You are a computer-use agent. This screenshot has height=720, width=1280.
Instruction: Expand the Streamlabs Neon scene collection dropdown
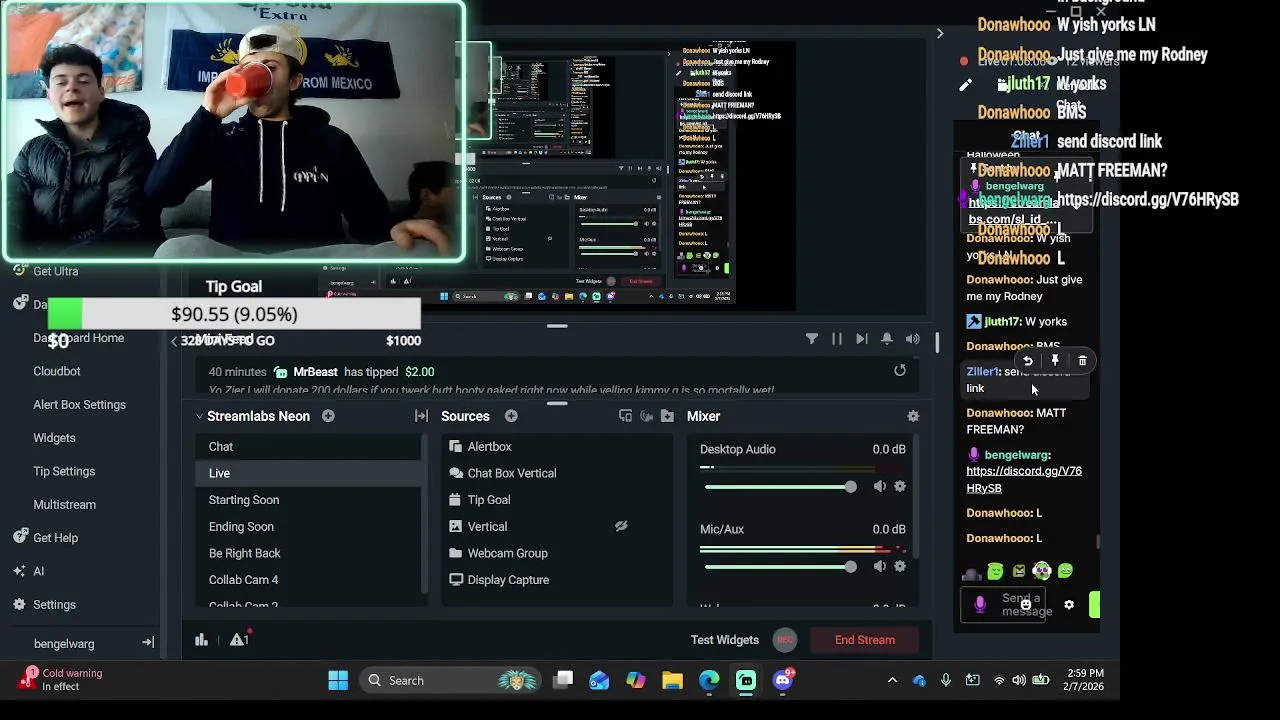click(199, 416)
